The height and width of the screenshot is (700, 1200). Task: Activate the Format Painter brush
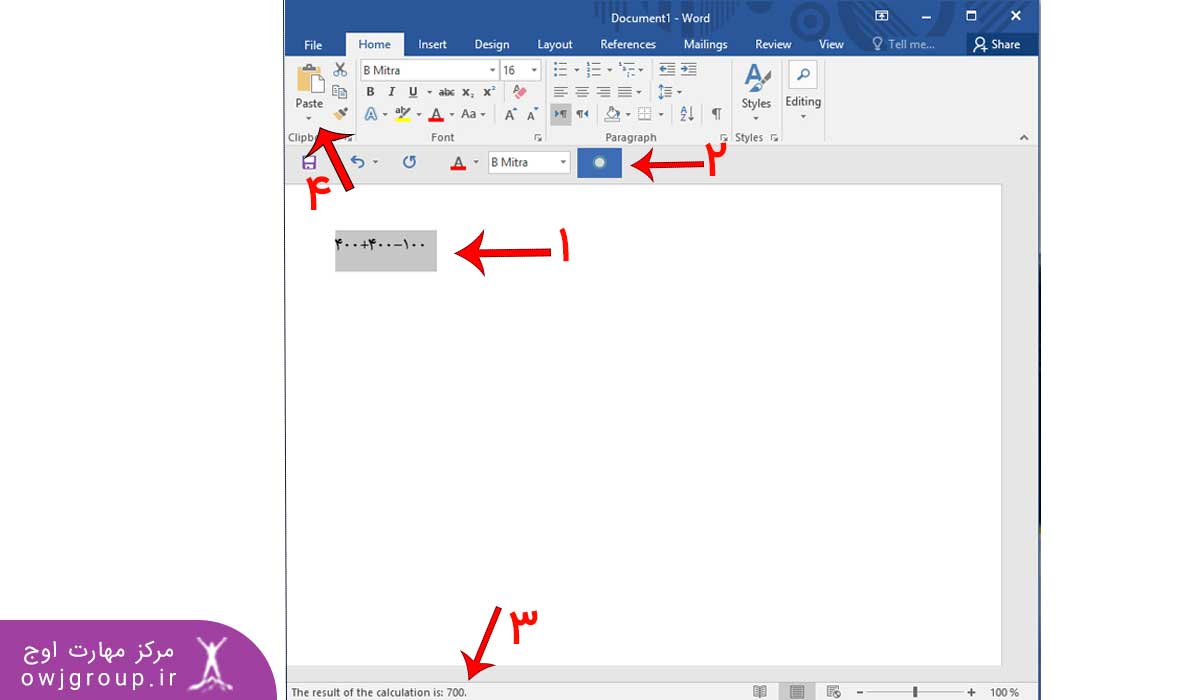(340, 114)
